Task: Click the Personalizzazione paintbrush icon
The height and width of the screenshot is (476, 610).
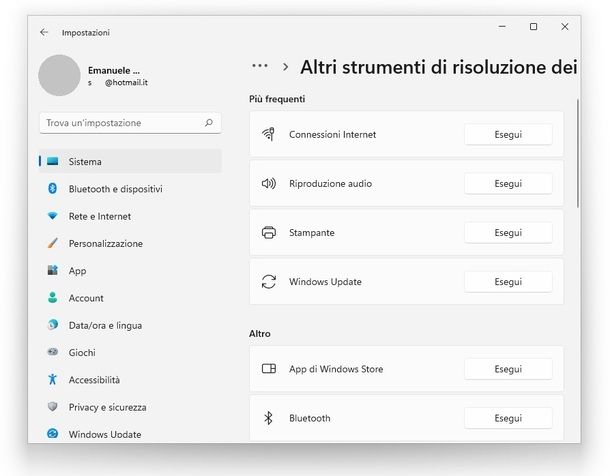Action: pyautogui.click(x=53, y=243)
